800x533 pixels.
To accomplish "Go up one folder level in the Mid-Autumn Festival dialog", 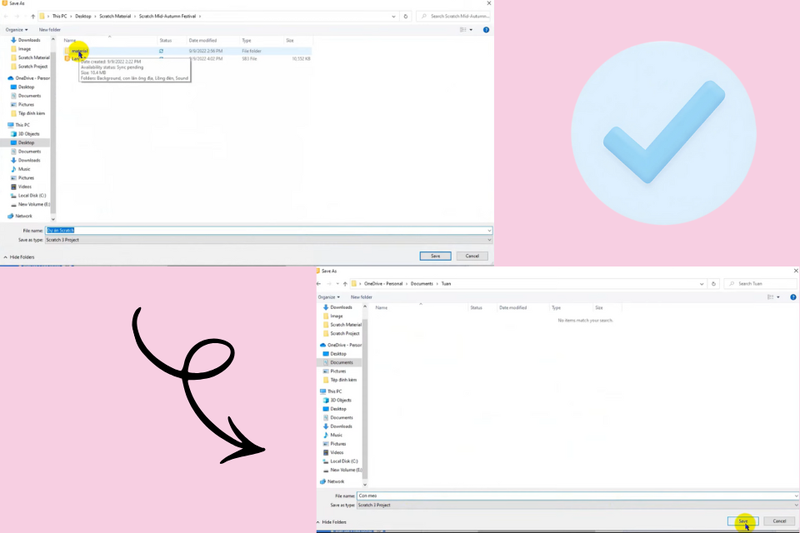I will pos(33,16).
